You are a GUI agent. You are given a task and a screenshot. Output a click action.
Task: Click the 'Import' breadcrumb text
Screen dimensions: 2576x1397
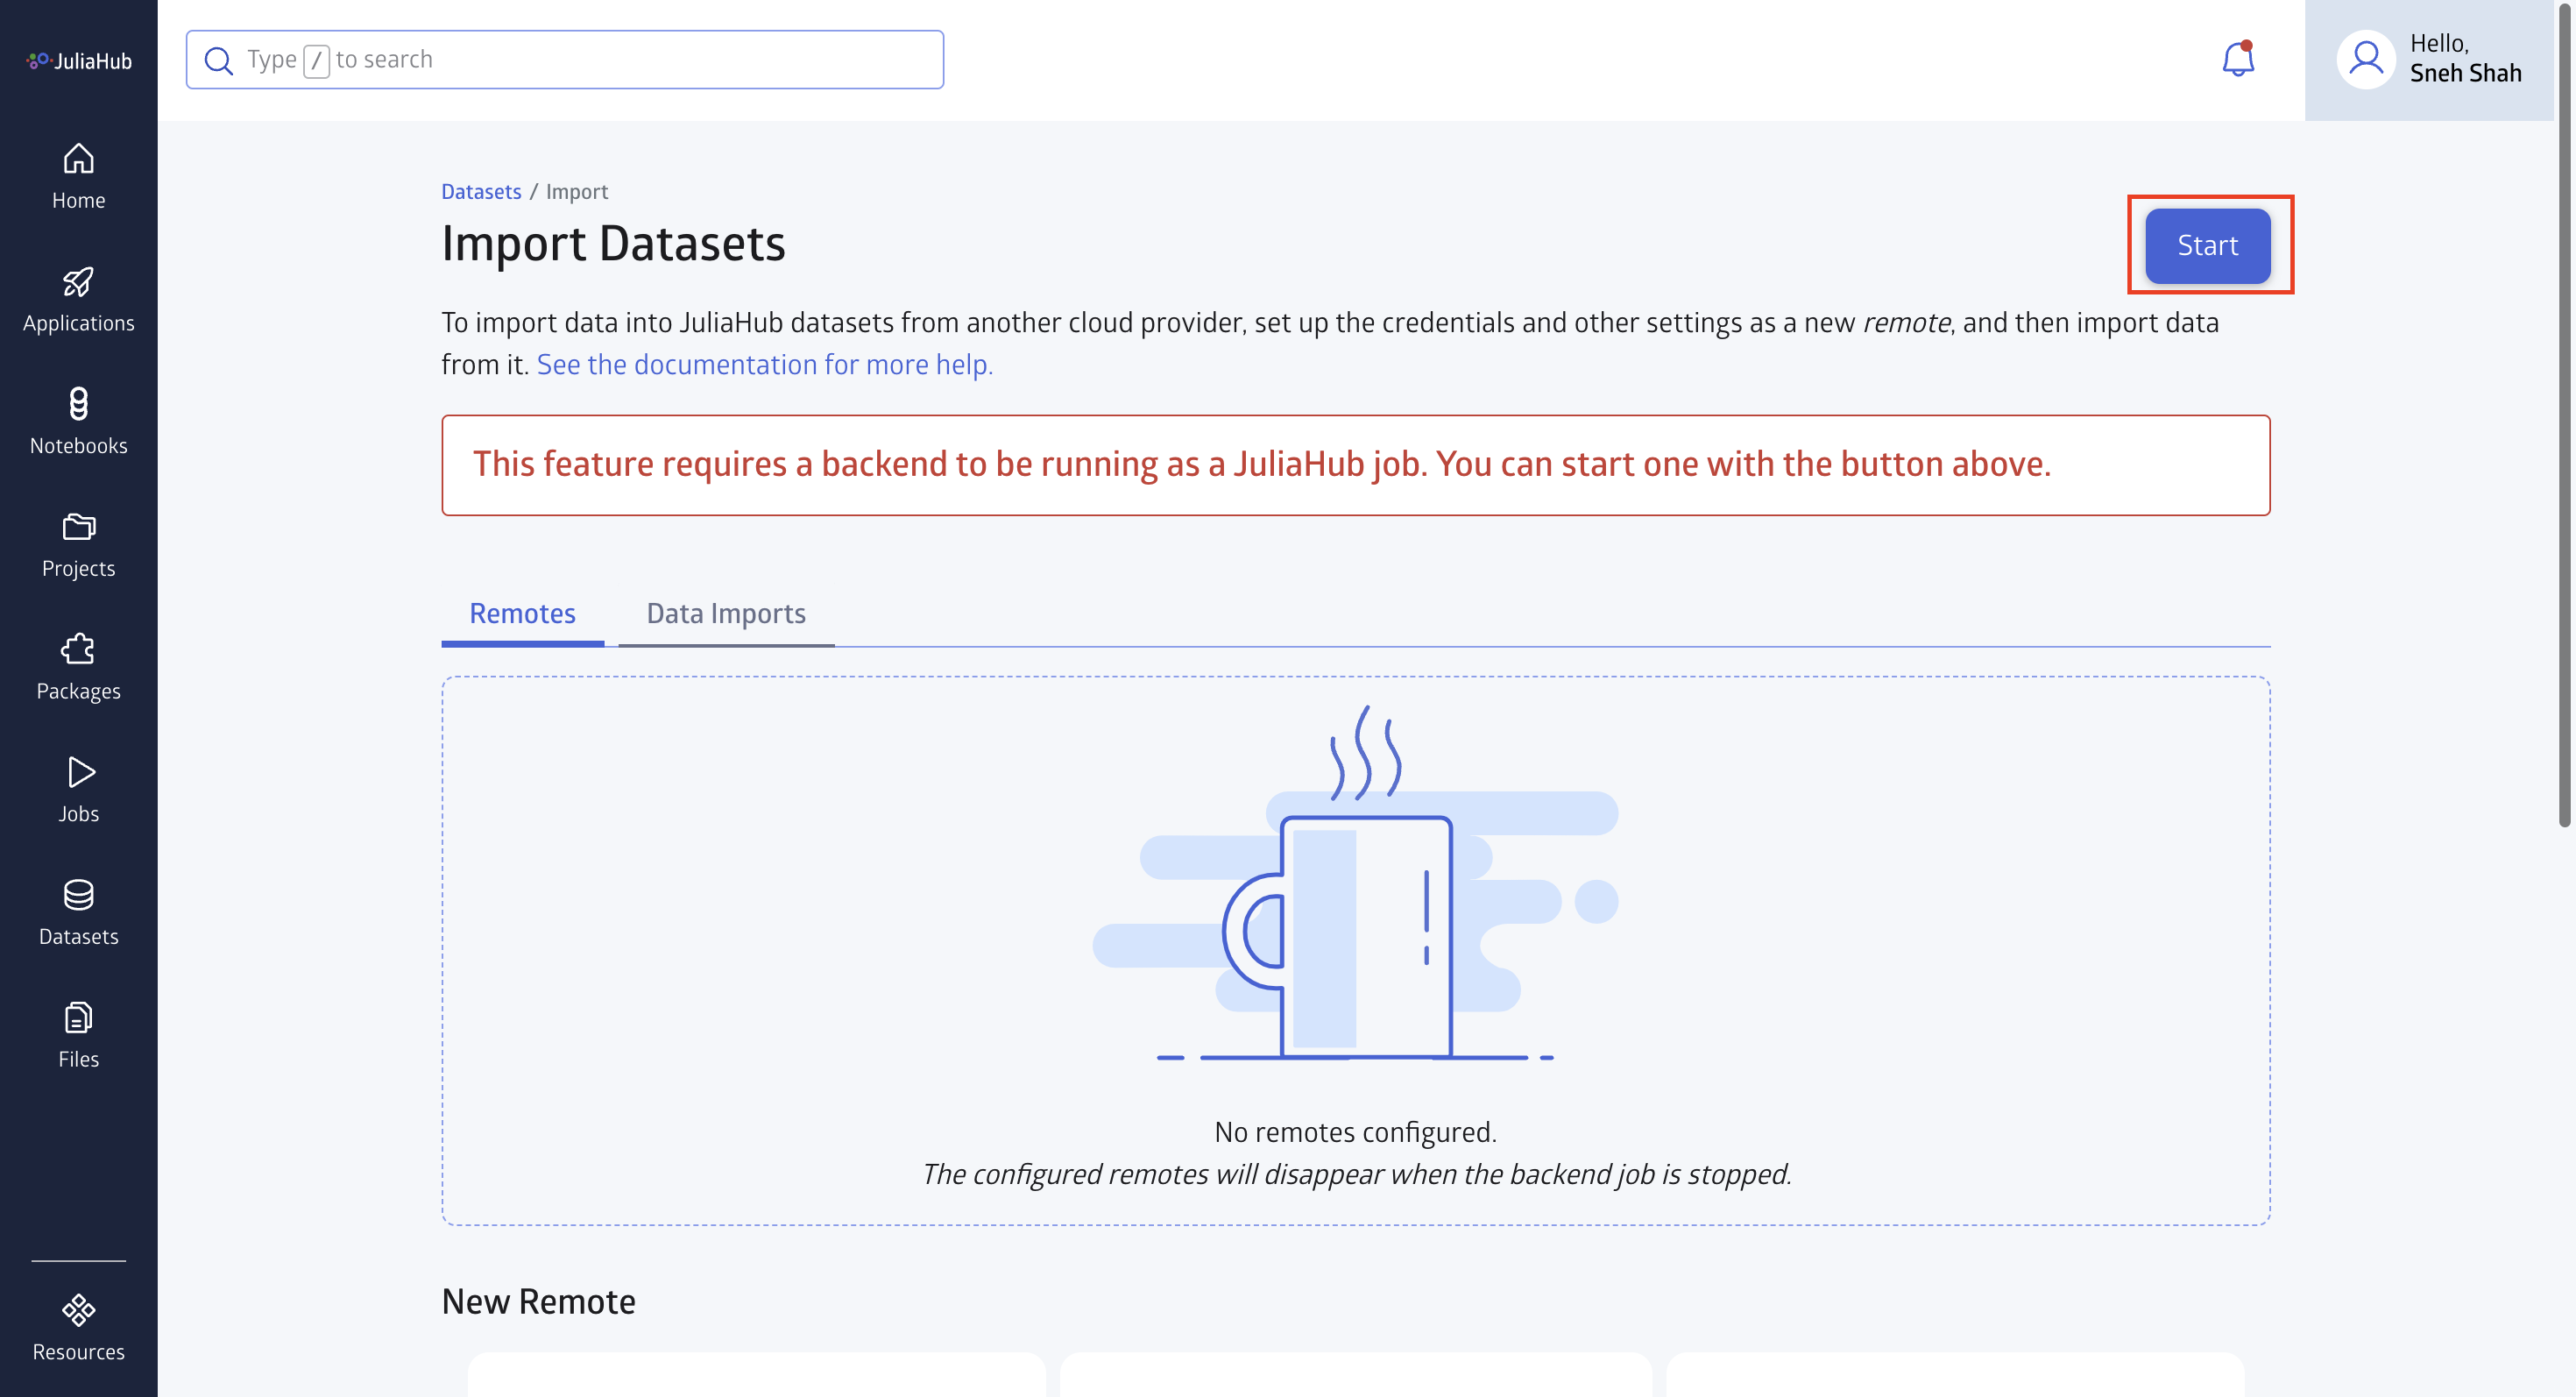tap(576, 191)
